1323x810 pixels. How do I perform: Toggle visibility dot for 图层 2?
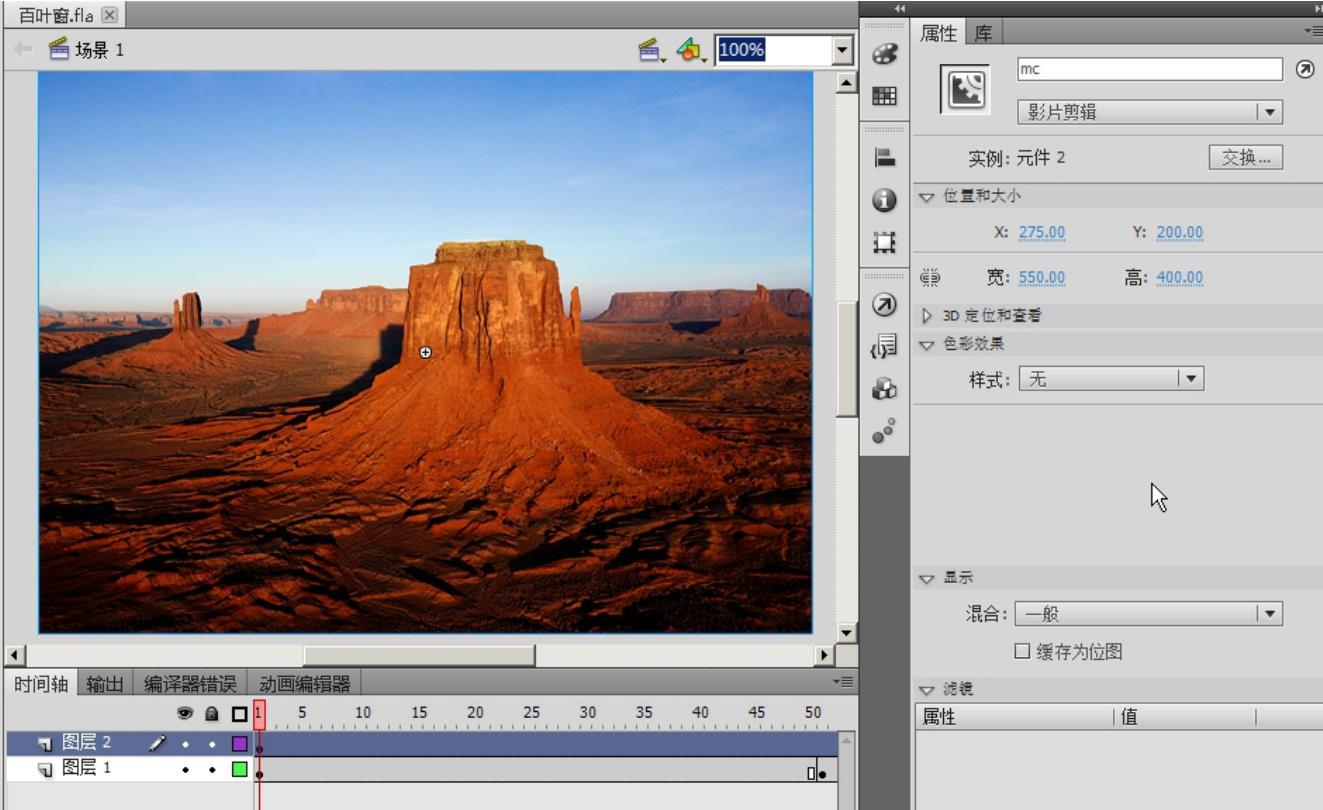coord(185,744)
